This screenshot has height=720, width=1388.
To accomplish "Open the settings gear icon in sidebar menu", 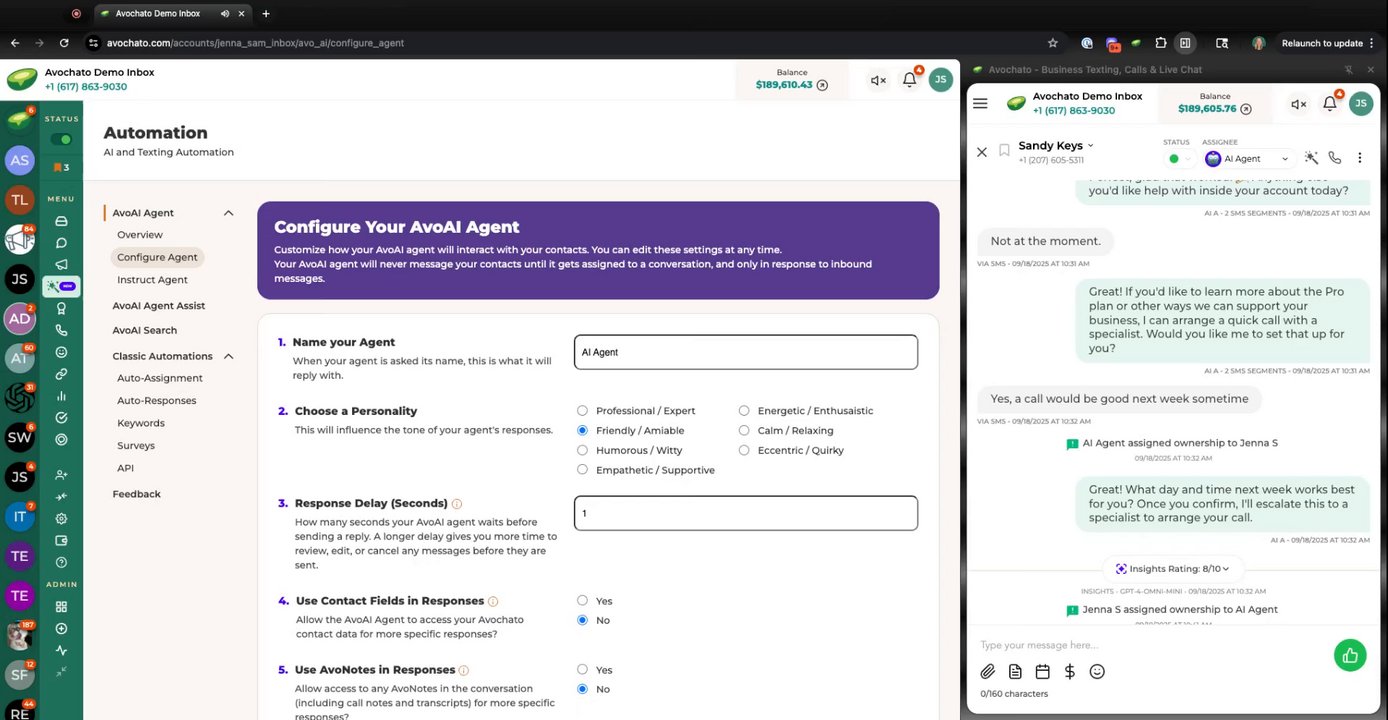I will tap(61, 519).
